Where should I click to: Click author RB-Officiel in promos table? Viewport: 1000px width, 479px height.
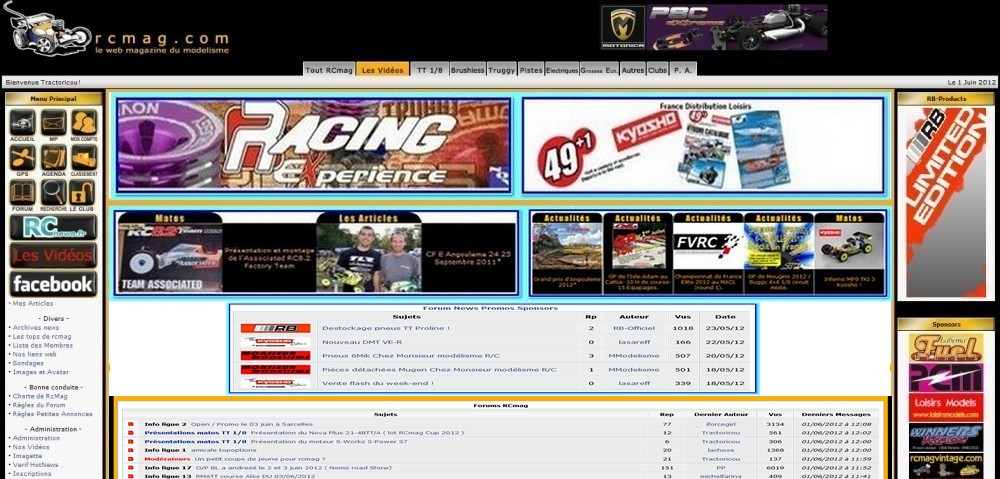click(x=634, y=328)
